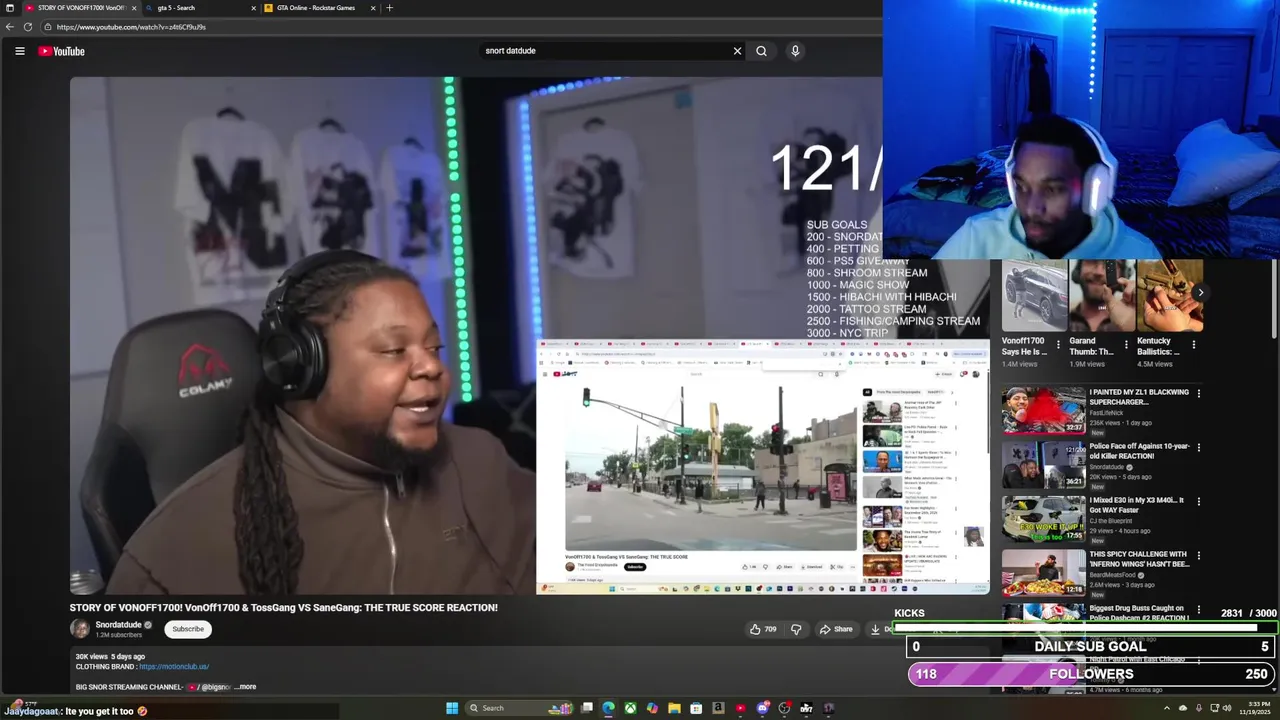The width and height of the screenshot is (1280, 720).
Task: Open the YouTube hamburger guide menu
Action: (19, 51)
